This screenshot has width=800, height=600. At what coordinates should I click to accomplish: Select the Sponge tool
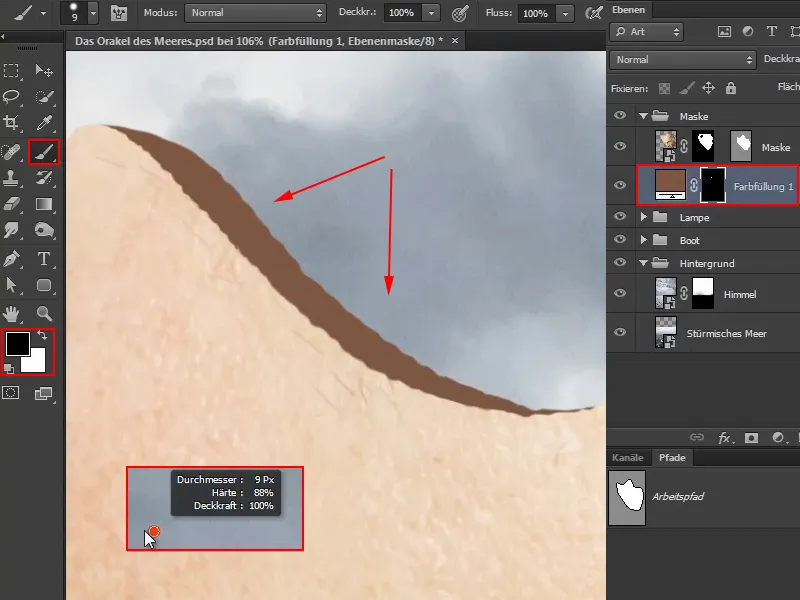pos(44,230)
